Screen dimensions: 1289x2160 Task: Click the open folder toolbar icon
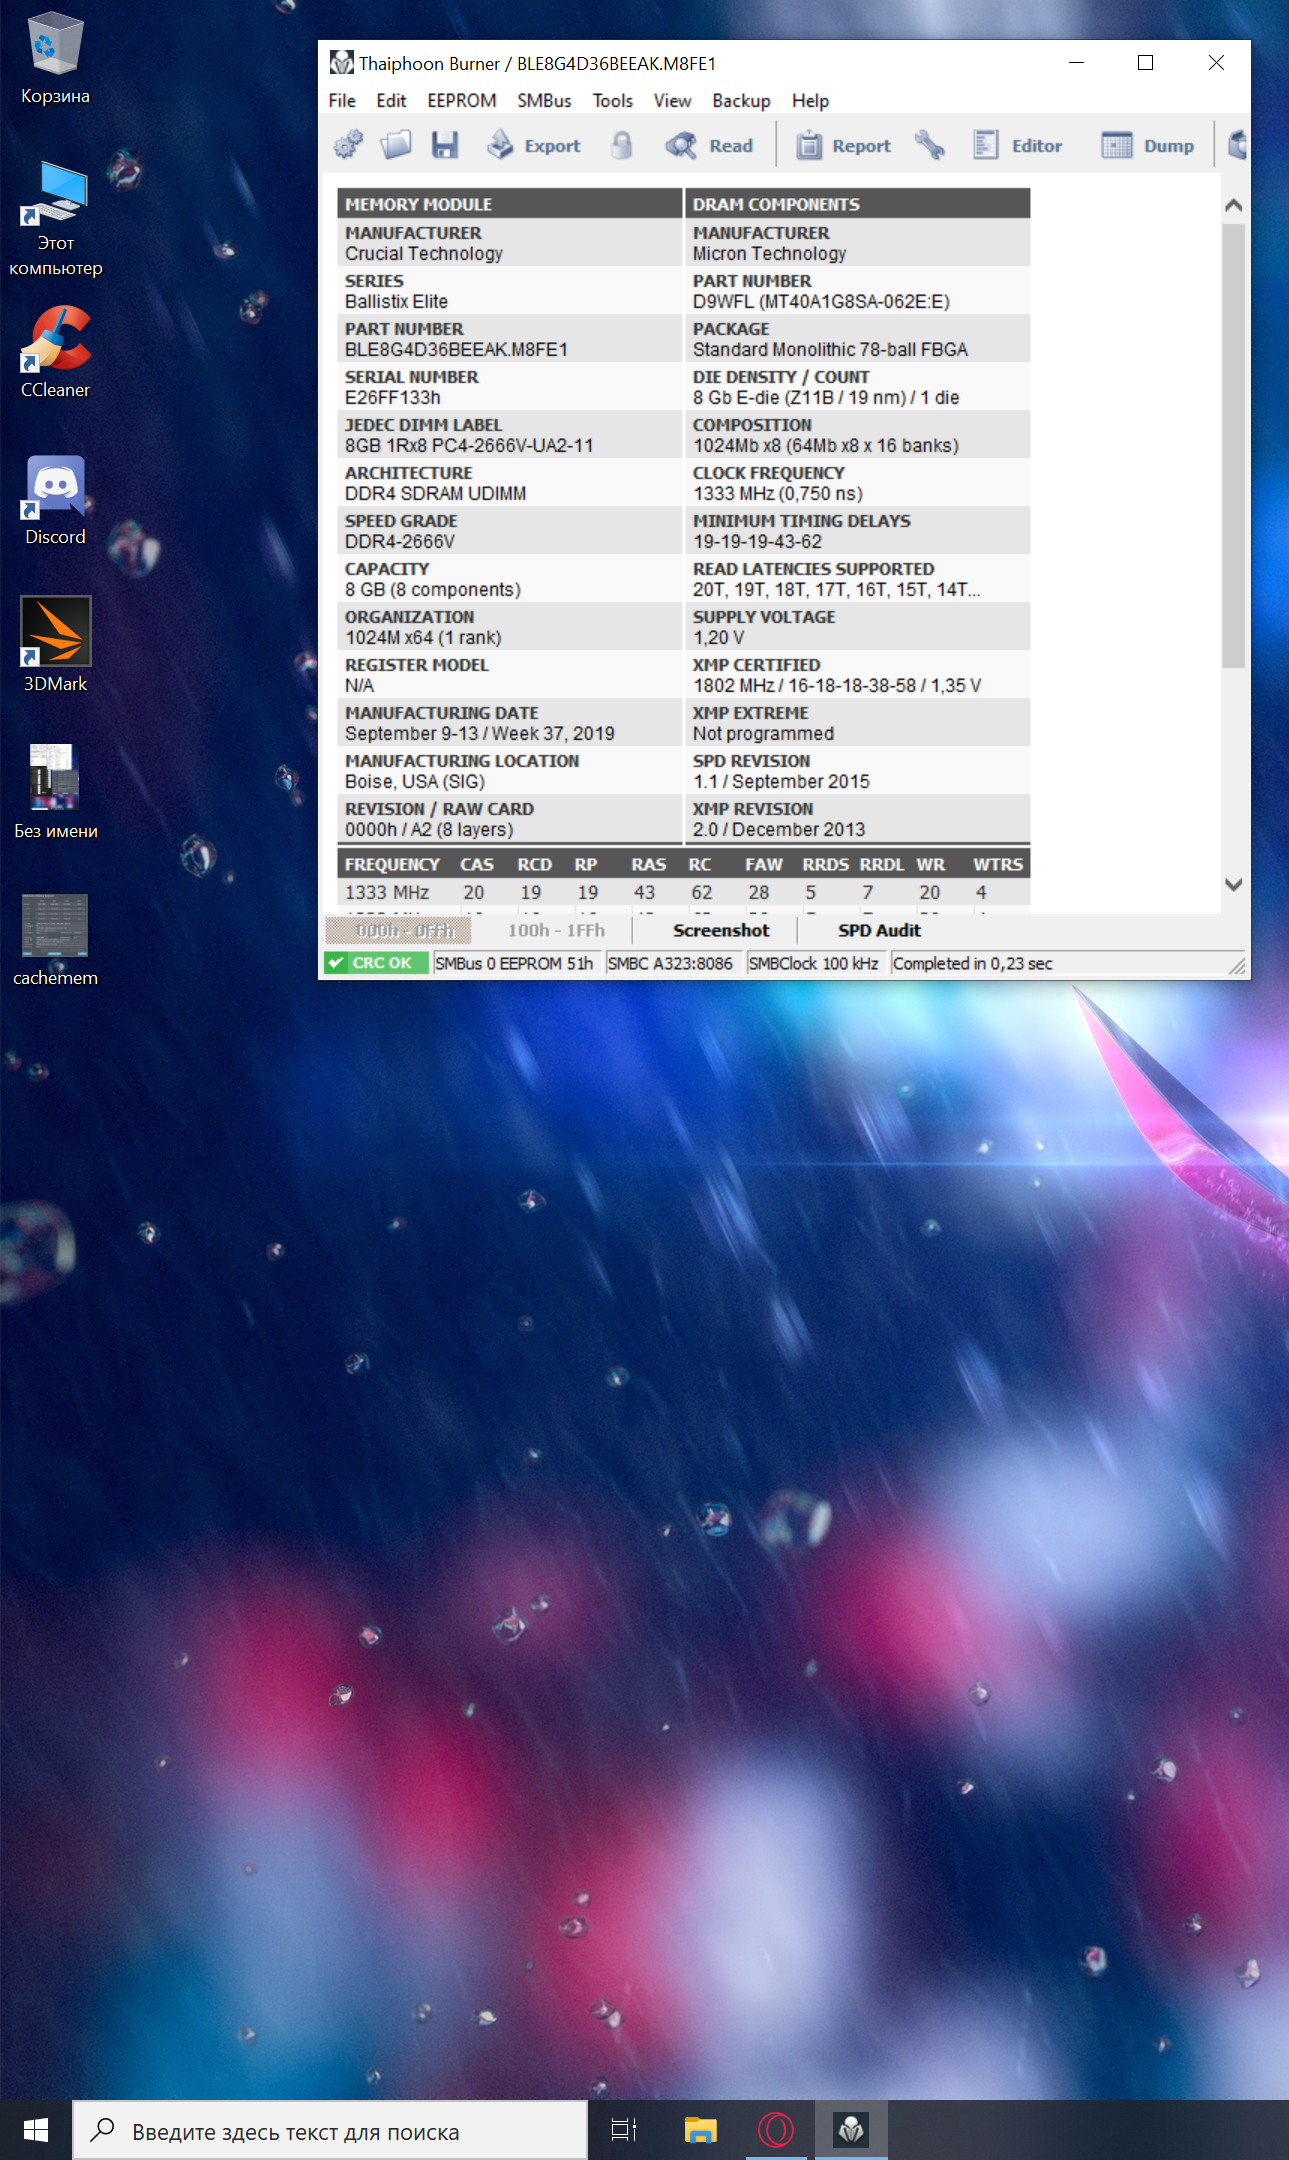(396, 145)
